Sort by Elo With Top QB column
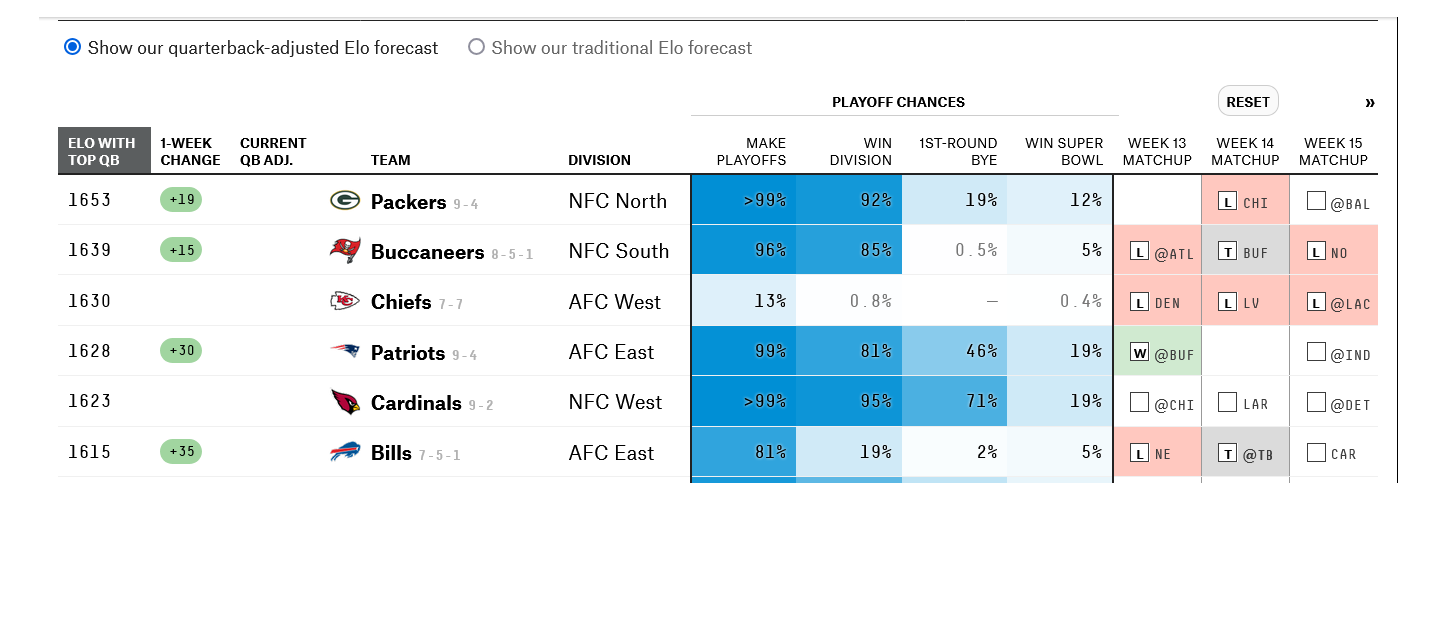The width and height of the screenshot is (1455, 617). (x=103, y=151)
